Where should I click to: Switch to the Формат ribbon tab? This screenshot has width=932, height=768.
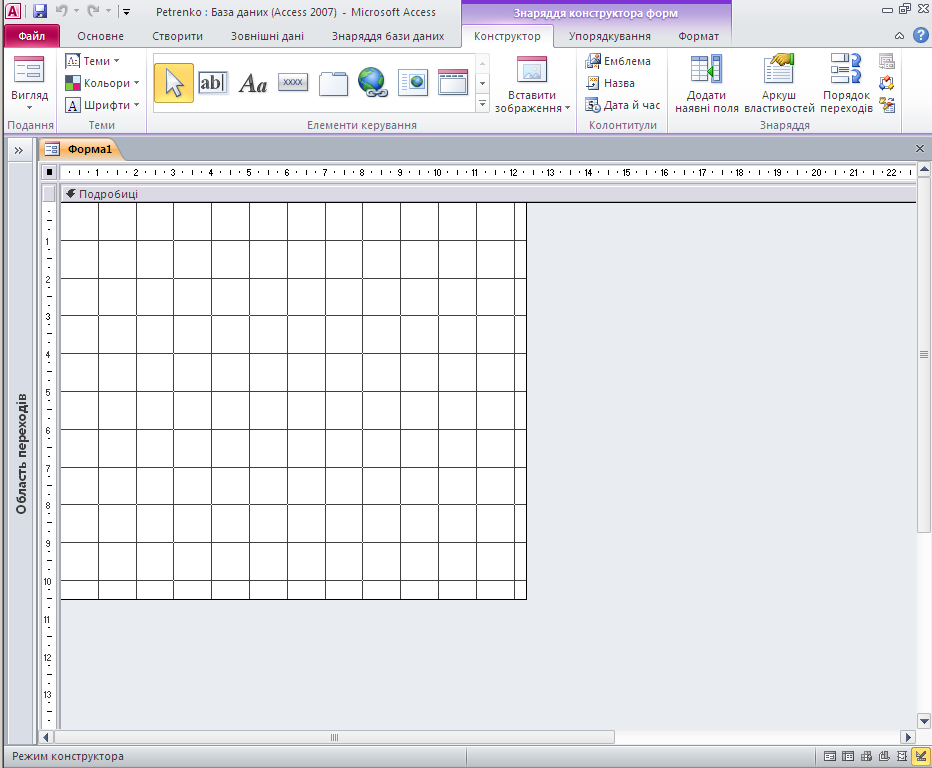click(698, 36)
